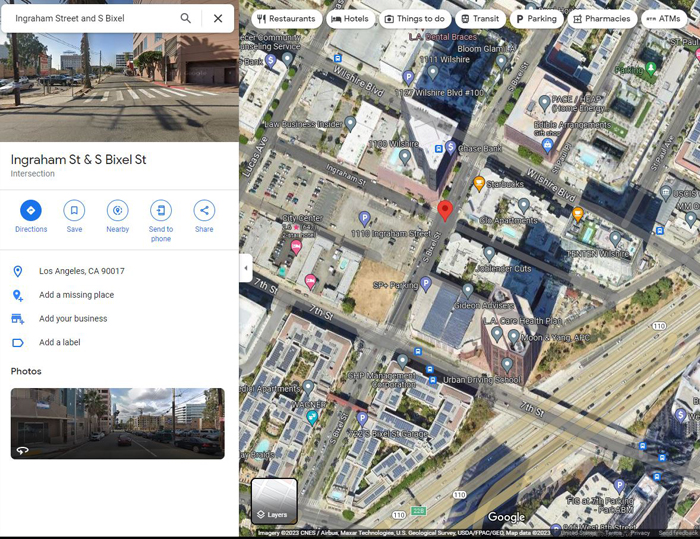Click the Law Business Insider marker
700x539 pixels.
click(x=350, y=123)
